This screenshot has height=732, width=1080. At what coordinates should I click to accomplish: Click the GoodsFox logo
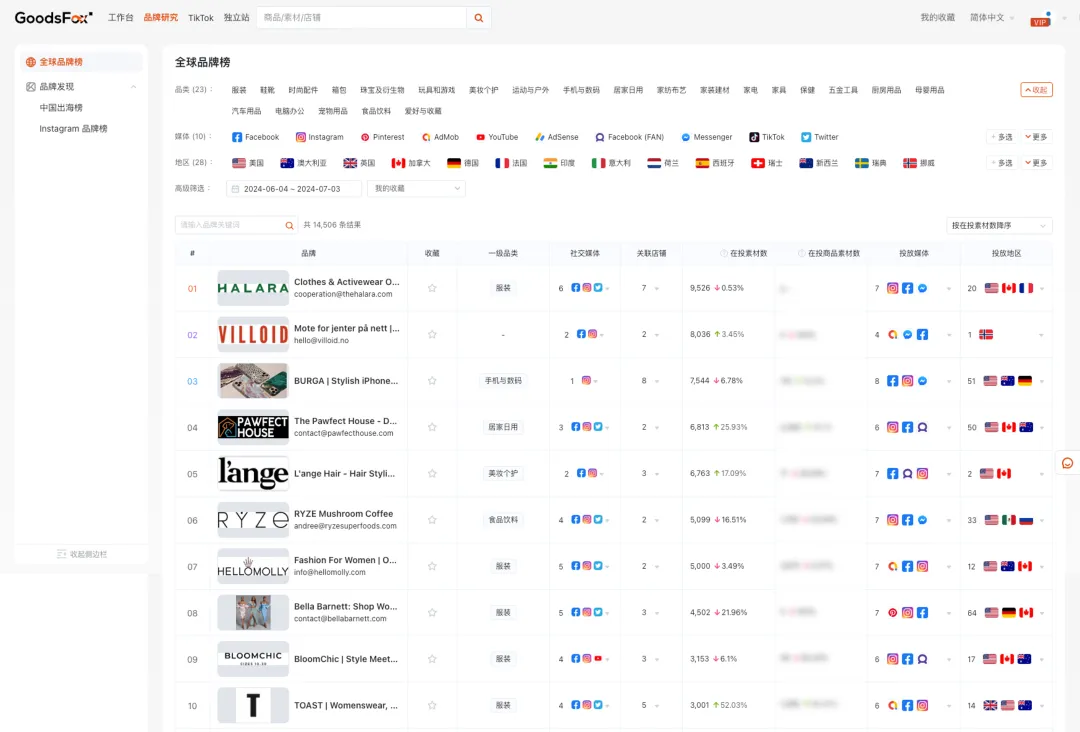(x=54, y=18)
